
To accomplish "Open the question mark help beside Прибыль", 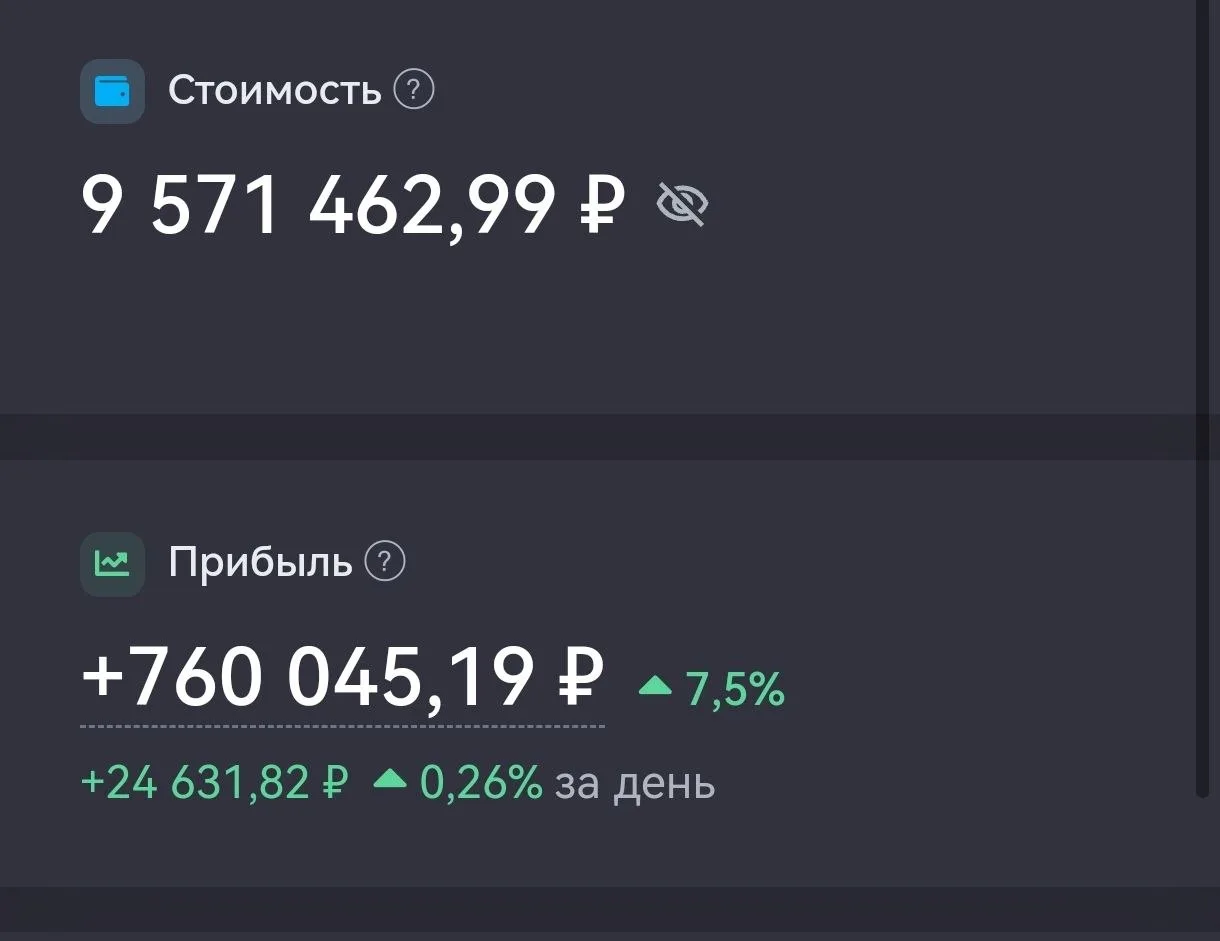I will click(385, 562).
